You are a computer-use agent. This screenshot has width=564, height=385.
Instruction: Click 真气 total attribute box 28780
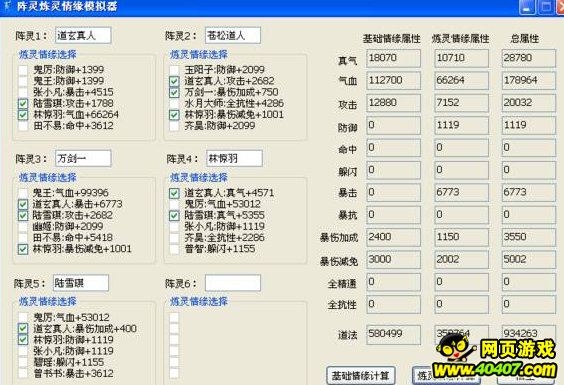pyautogui.click(x=529, y=58)
